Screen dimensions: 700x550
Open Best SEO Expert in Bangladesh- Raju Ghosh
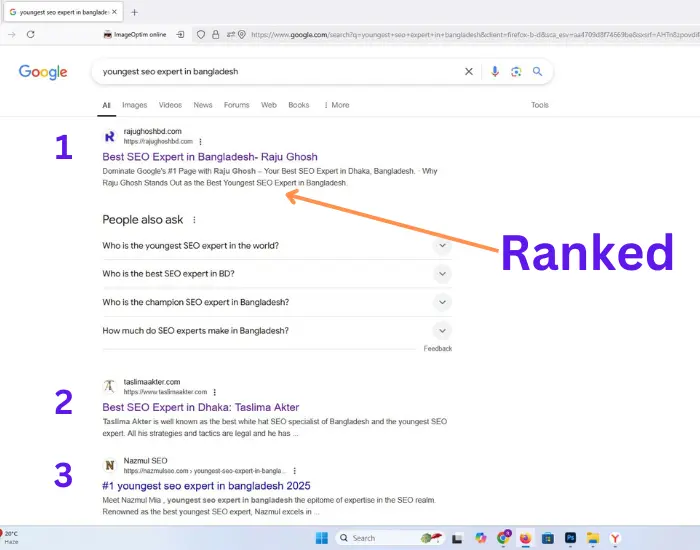(x=210, y=157)
